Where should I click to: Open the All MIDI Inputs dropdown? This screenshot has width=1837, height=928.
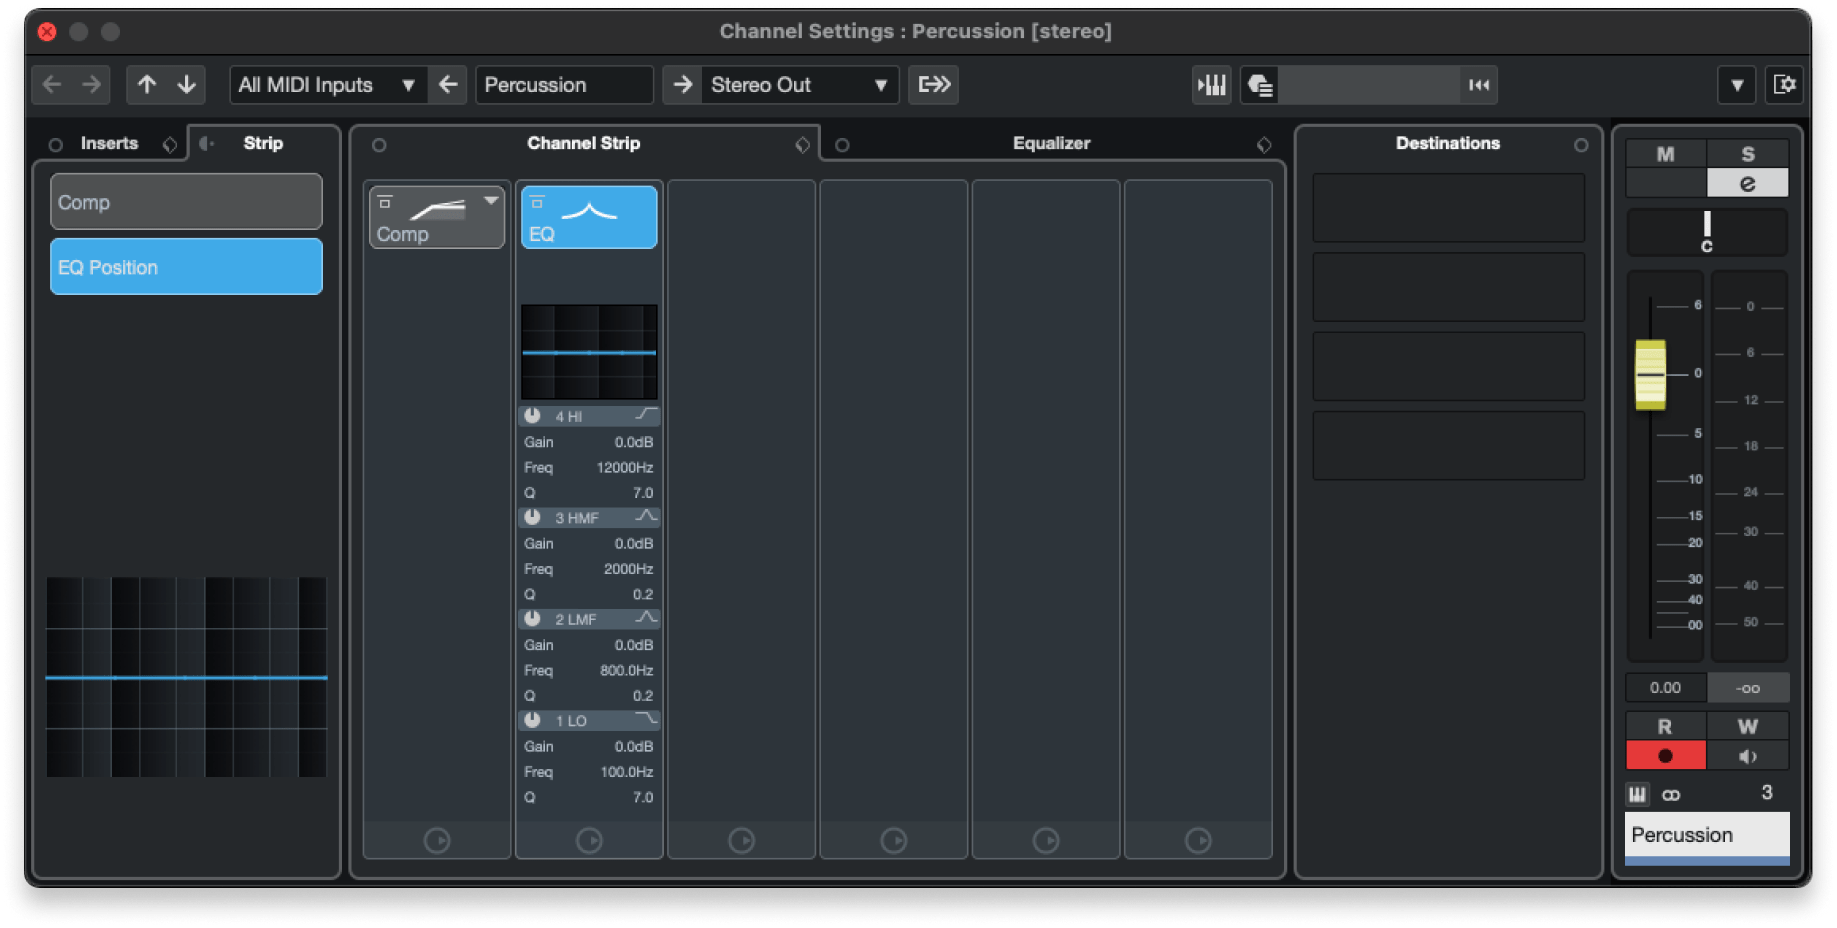click(328, 85)
